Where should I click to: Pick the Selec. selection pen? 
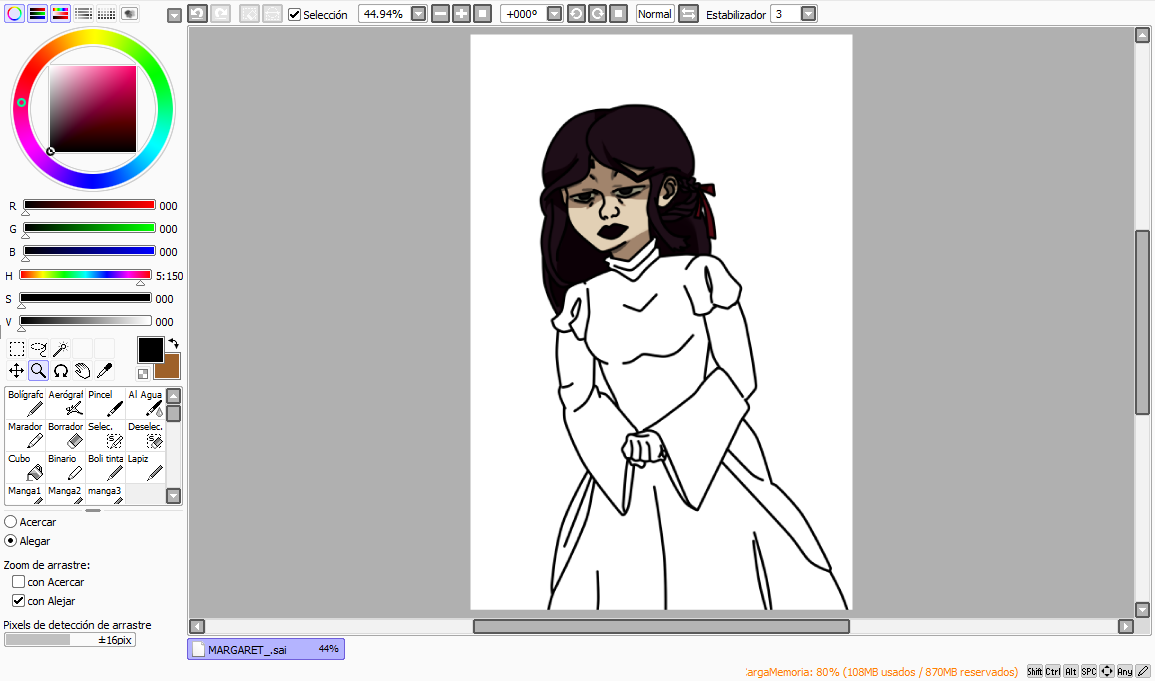point(105,435)
